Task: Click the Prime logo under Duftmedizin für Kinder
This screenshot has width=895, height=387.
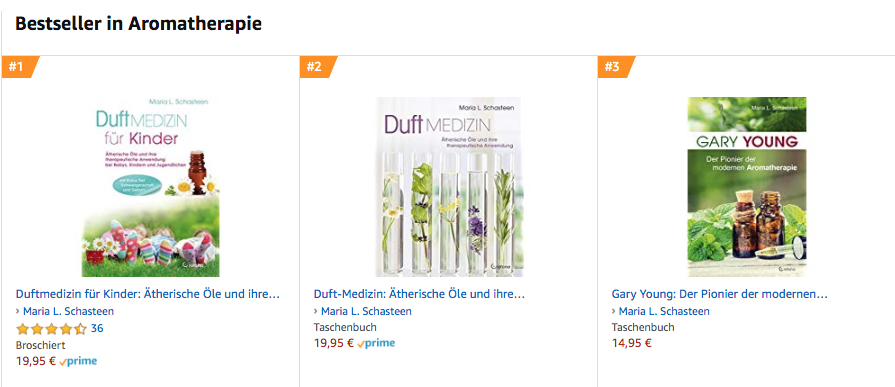Action: click(78, 361)
